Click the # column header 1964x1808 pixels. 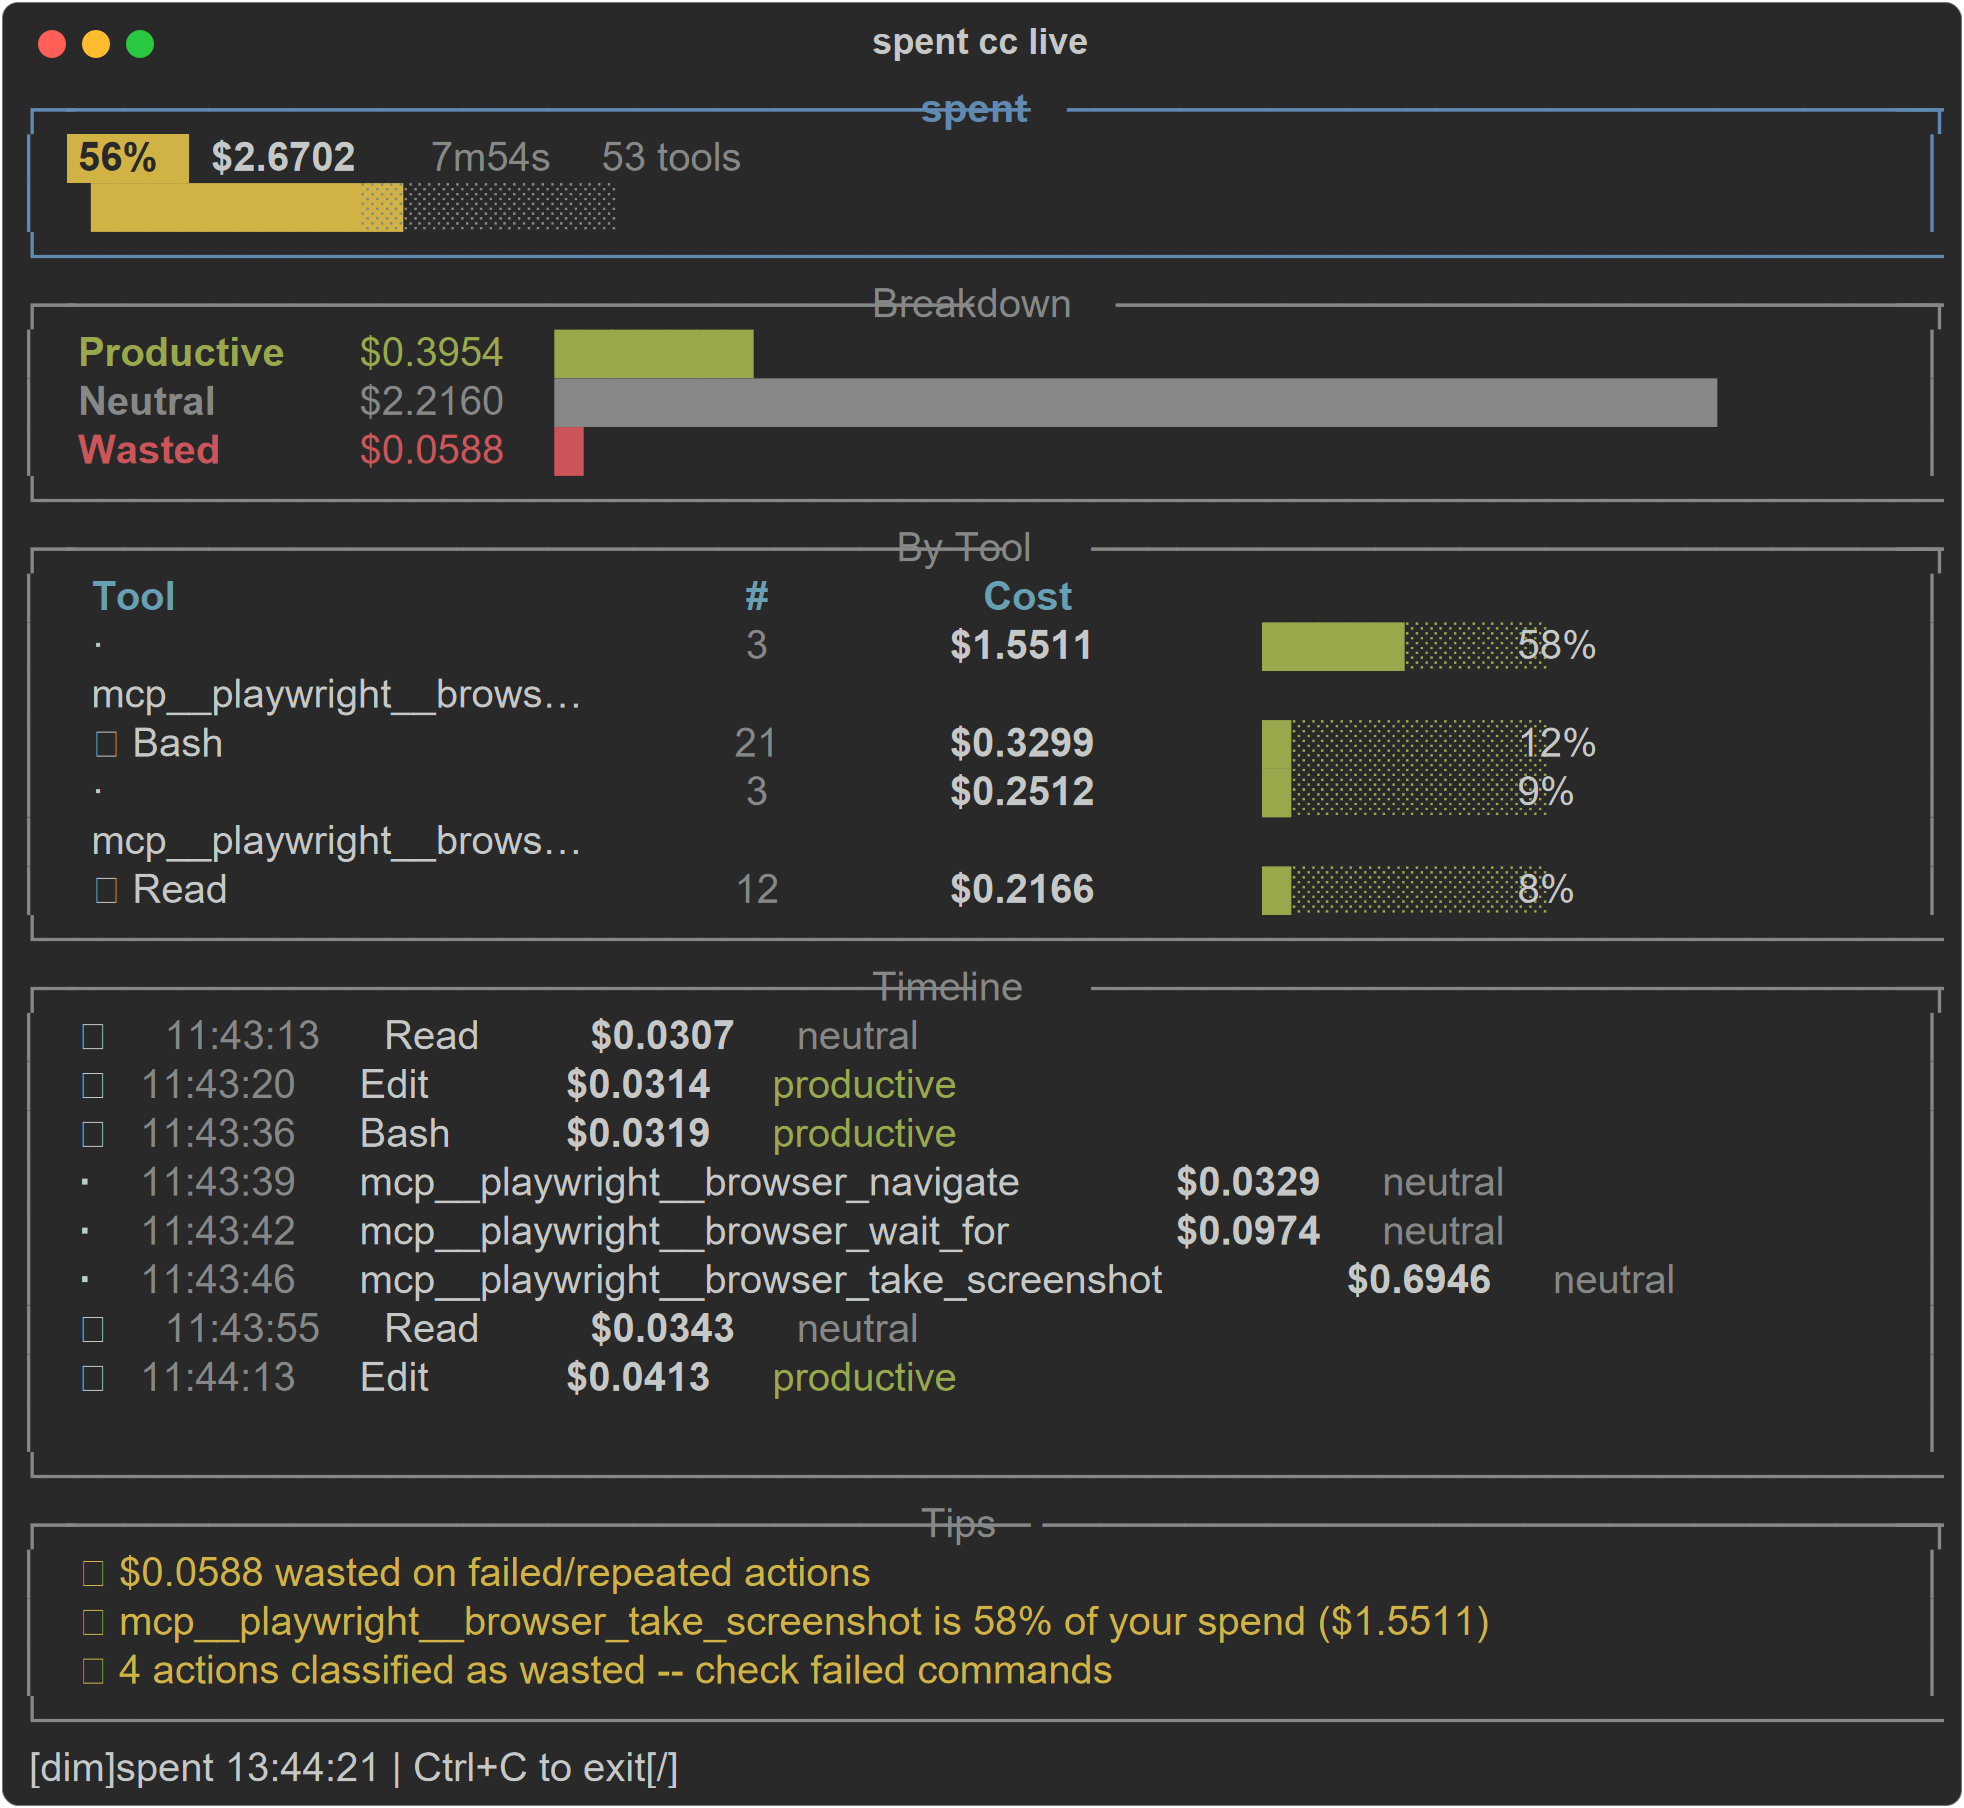click(x=757, y=597)
